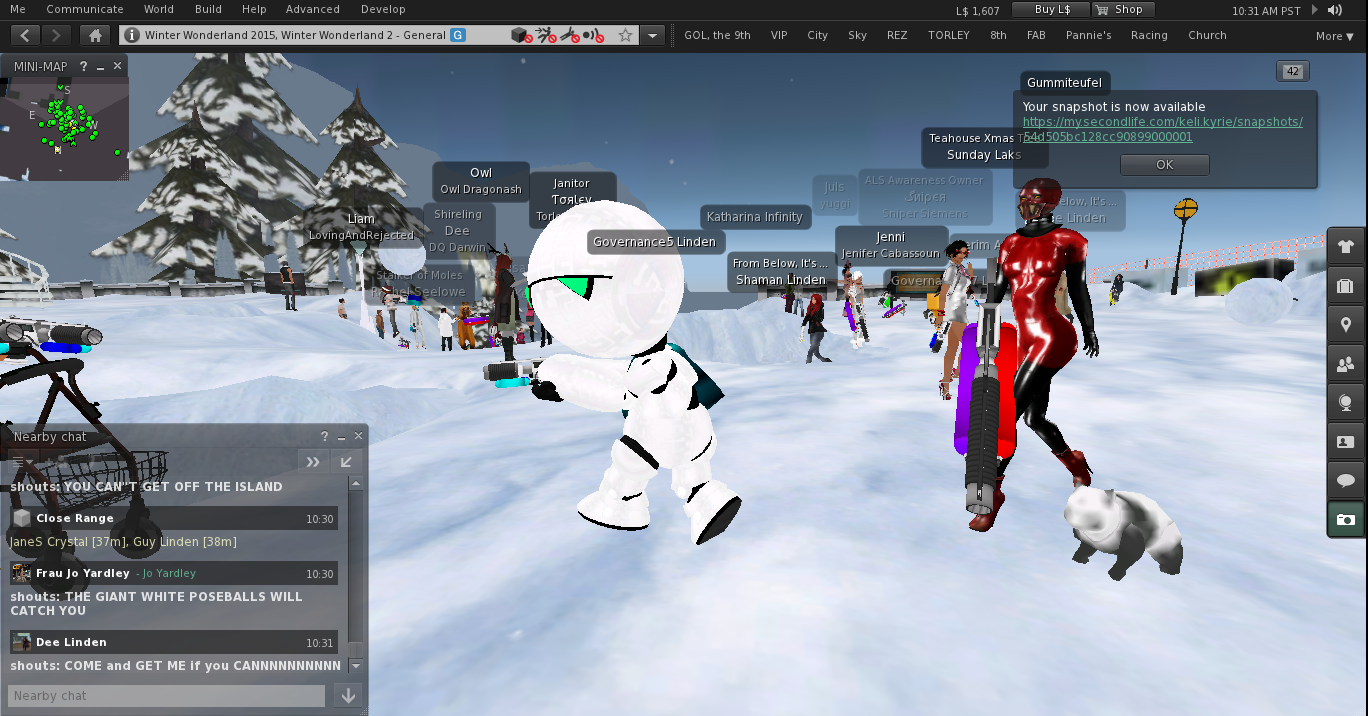
Task: Open the snapshot URL link
Action: 1162,129
